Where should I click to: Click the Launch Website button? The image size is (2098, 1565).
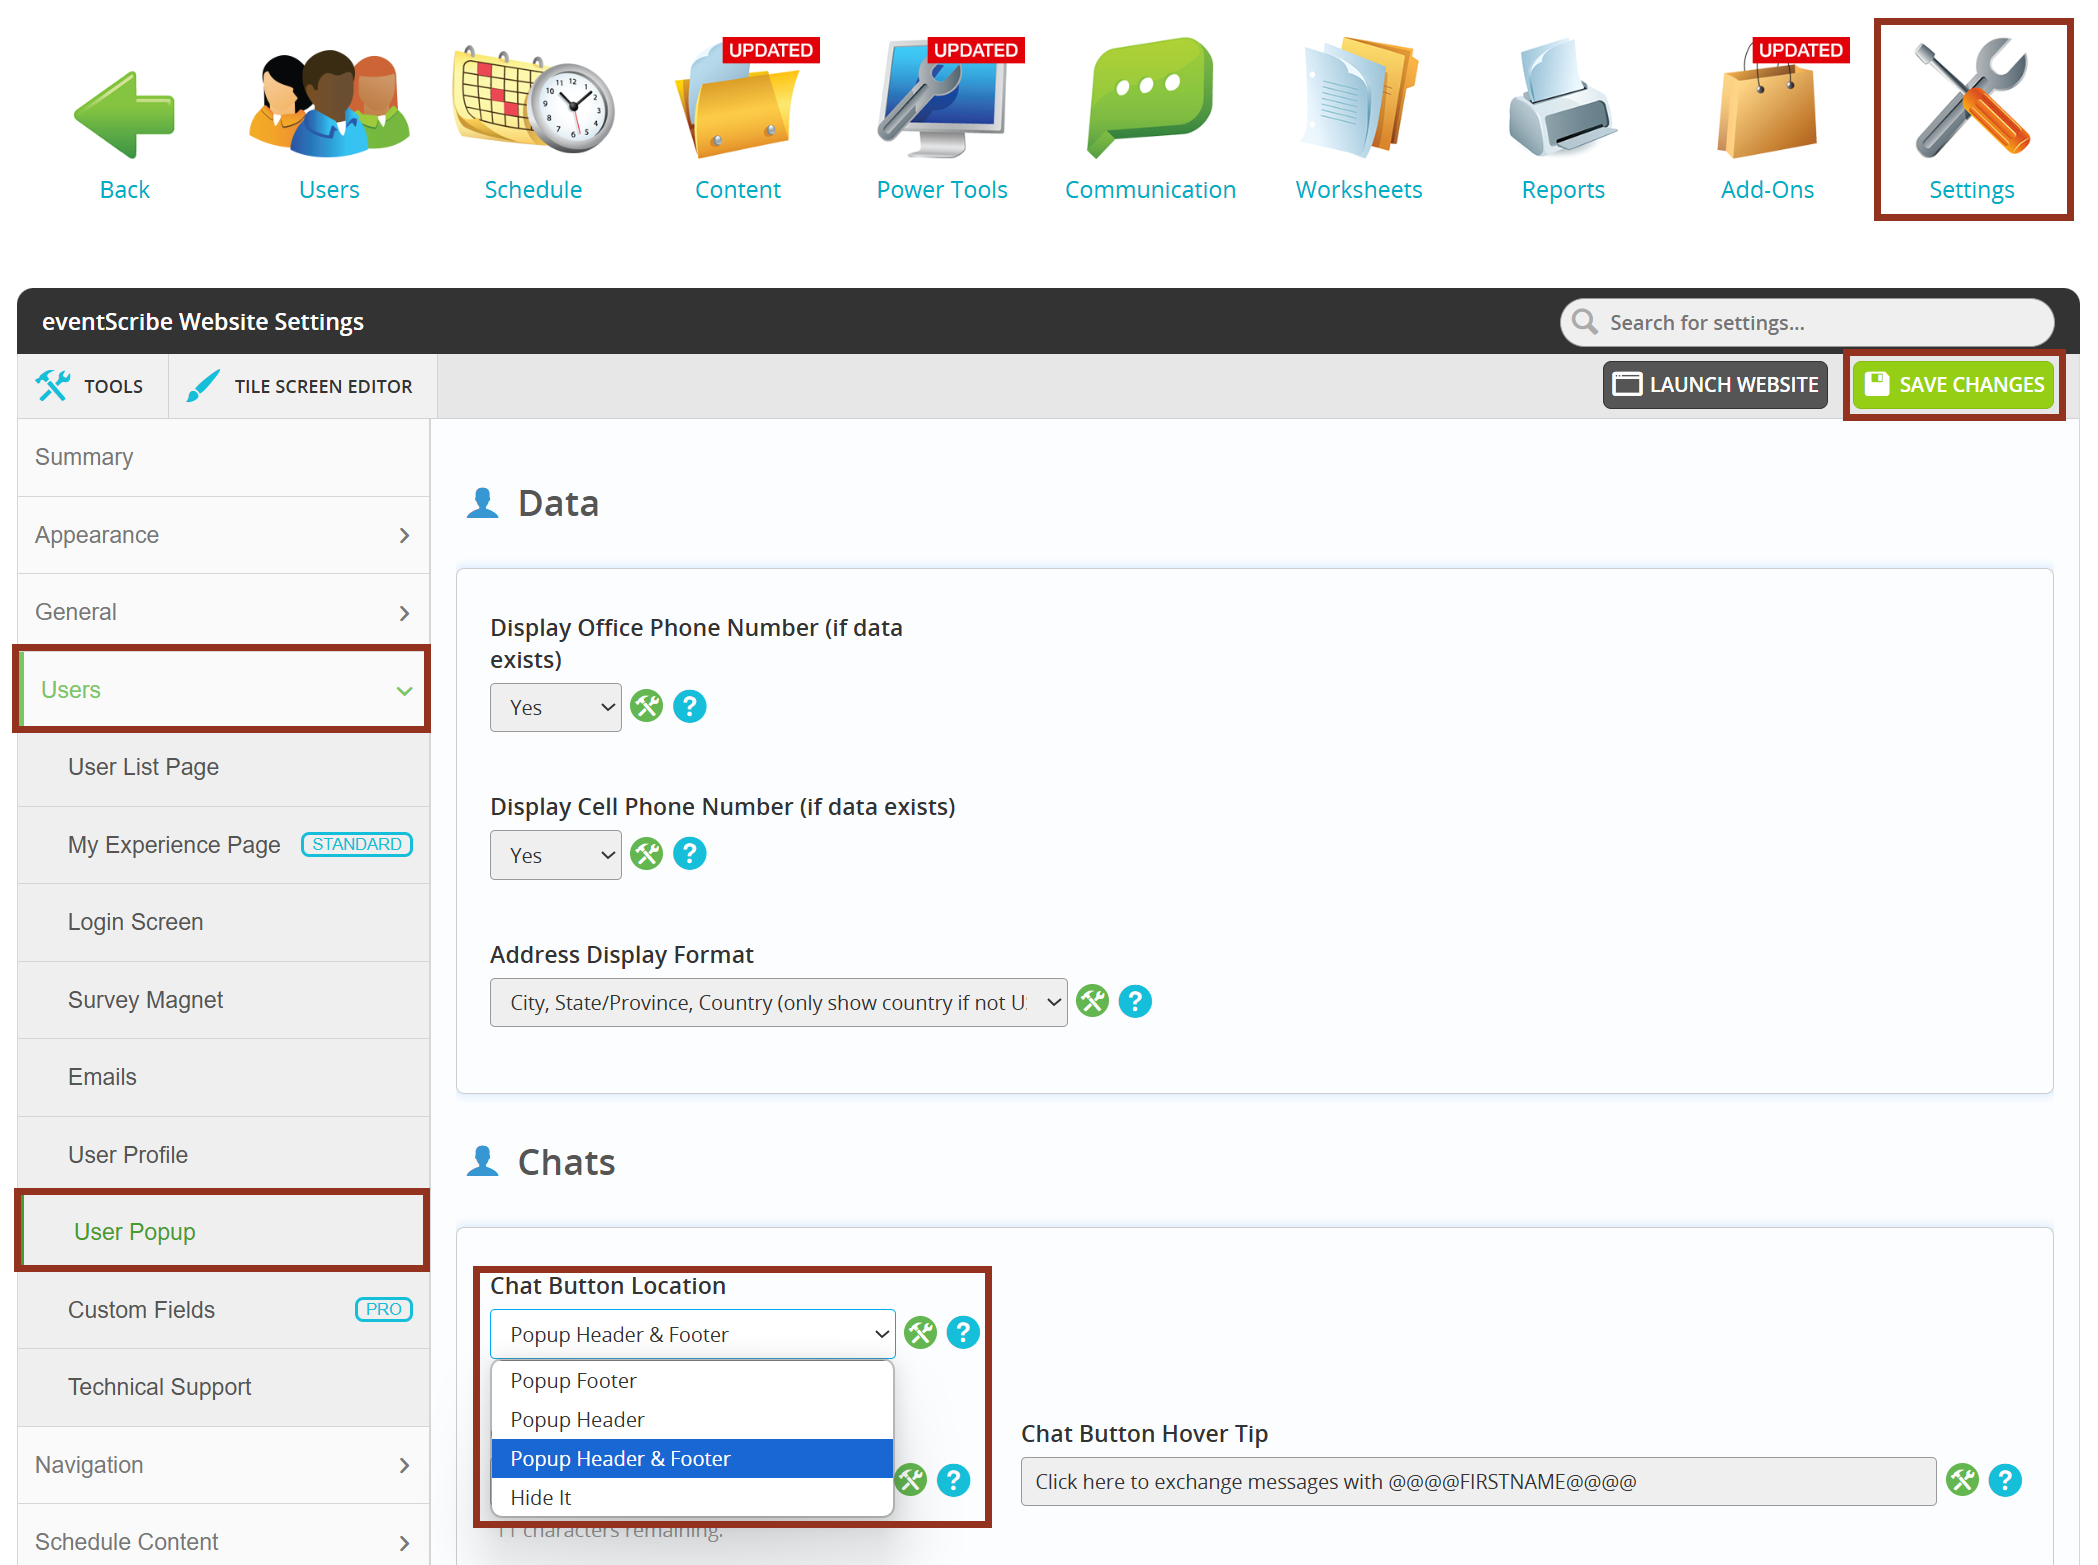[x=1715, y=385]
